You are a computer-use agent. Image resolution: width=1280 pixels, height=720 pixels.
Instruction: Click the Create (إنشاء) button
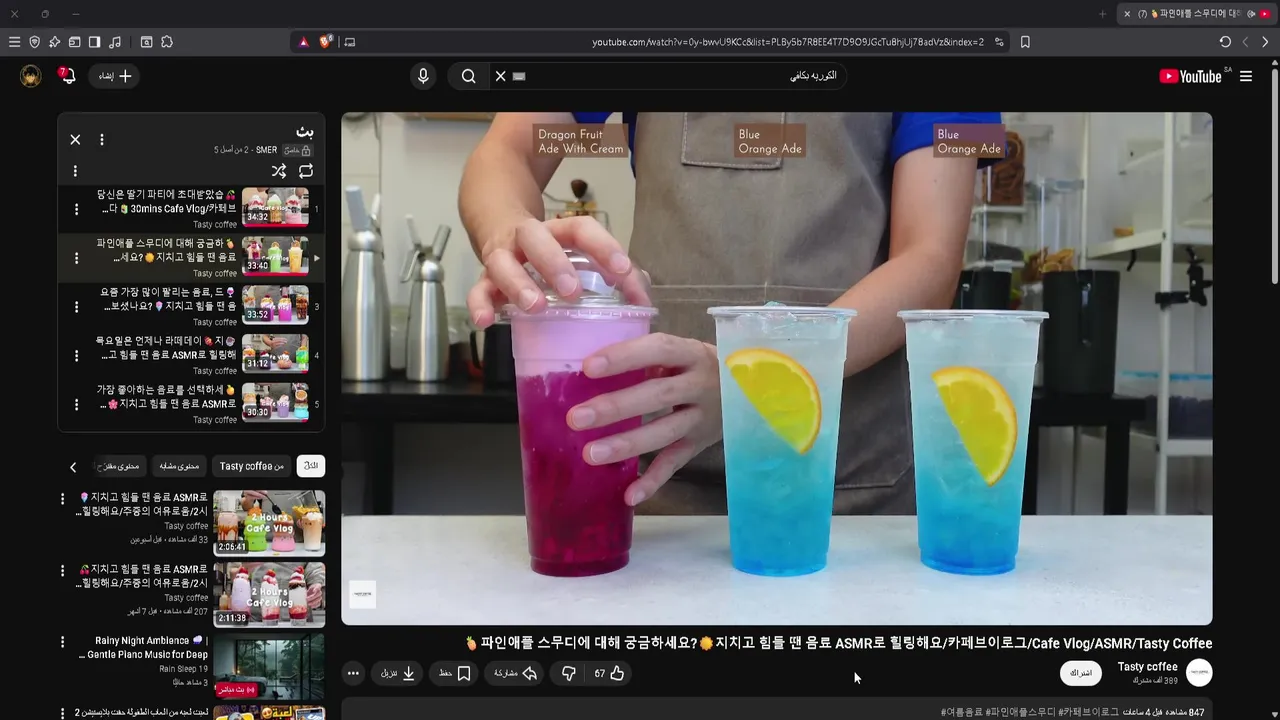[x=114, y=76]
